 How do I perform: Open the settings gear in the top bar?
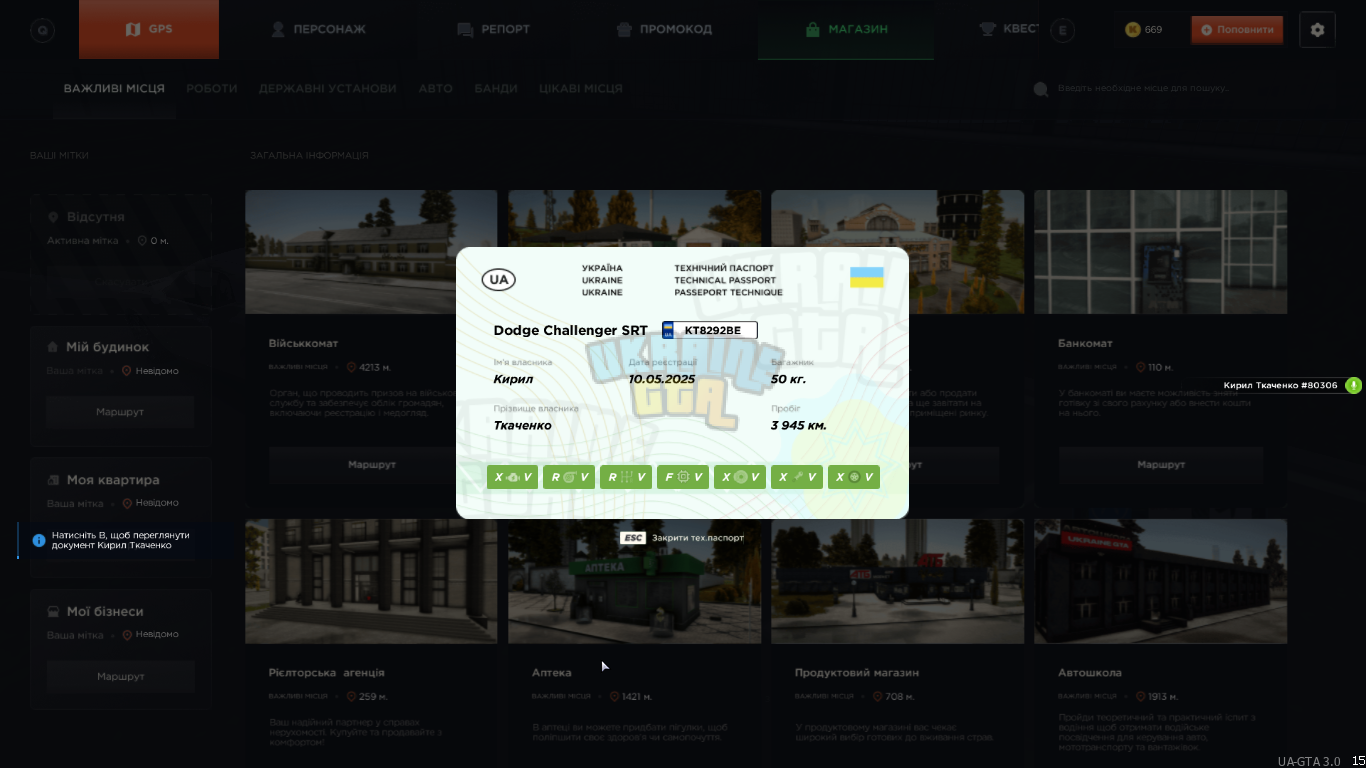click(x=1317, y=30)
